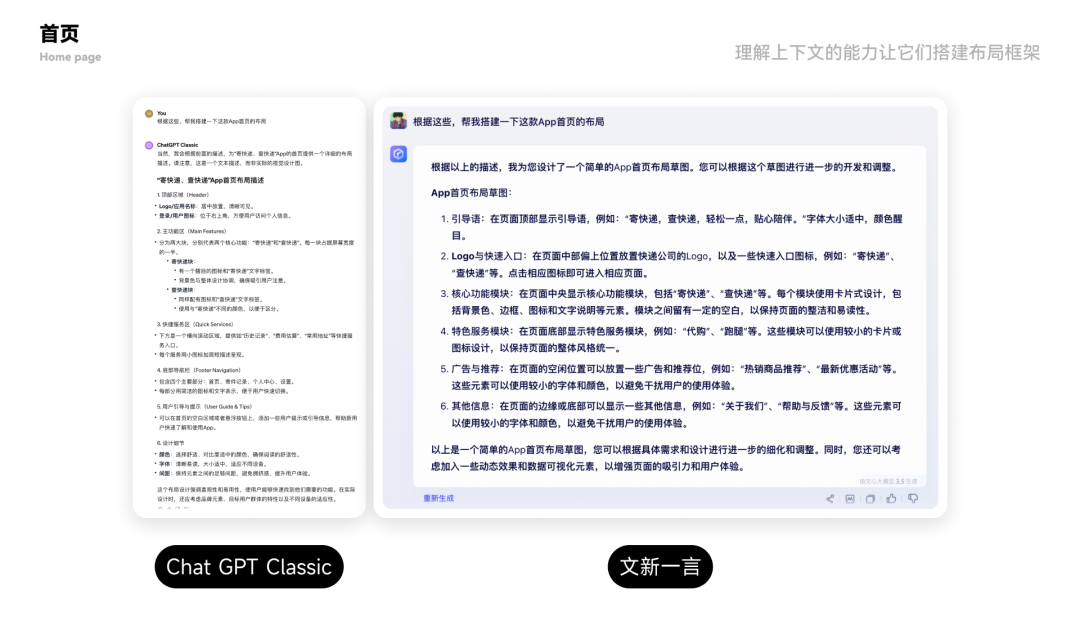1080x639 pixels.
Task: Give a thumbs up to the Wenxin answer
Action: coord(892,499)
